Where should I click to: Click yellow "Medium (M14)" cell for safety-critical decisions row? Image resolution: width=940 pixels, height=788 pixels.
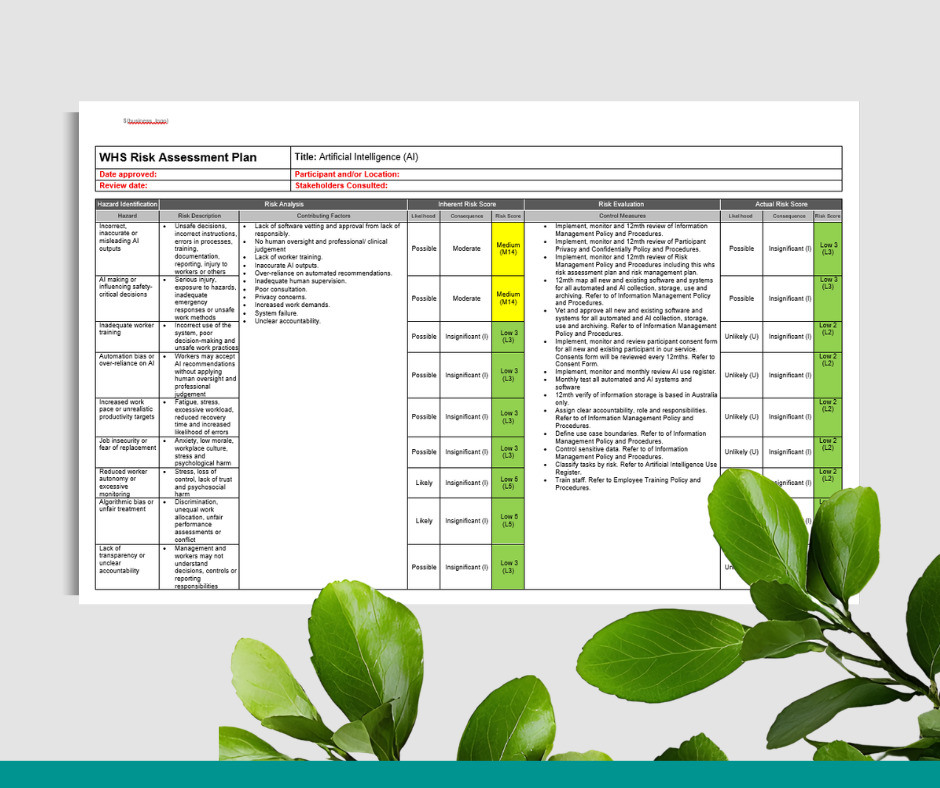tap(508, 299)
